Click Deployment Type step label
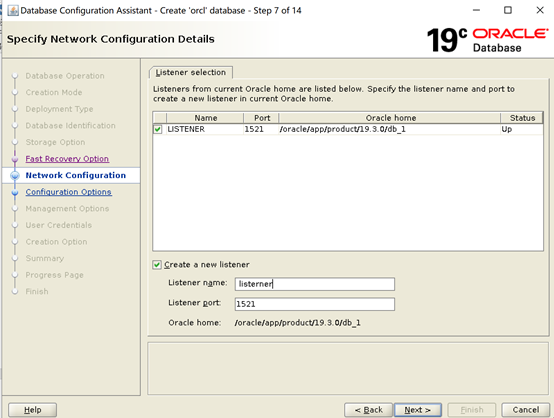Image resolution: width=554 pixels, height=418 pixels. (59, 109)
